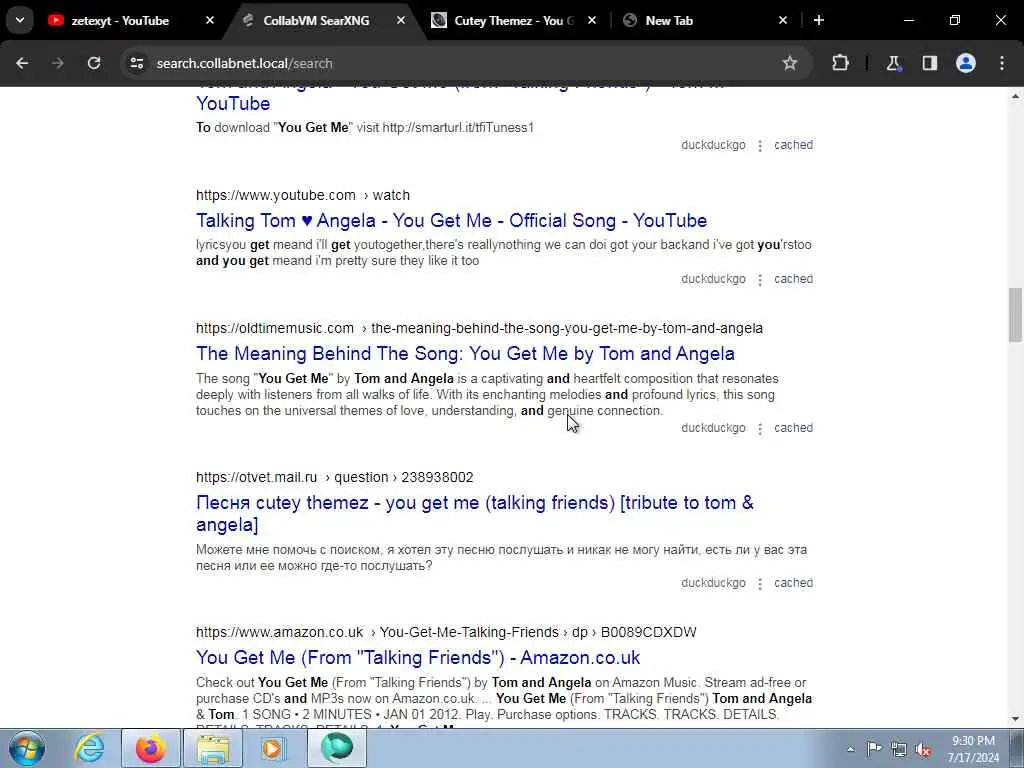Open the network tray icon

(899, 749)
